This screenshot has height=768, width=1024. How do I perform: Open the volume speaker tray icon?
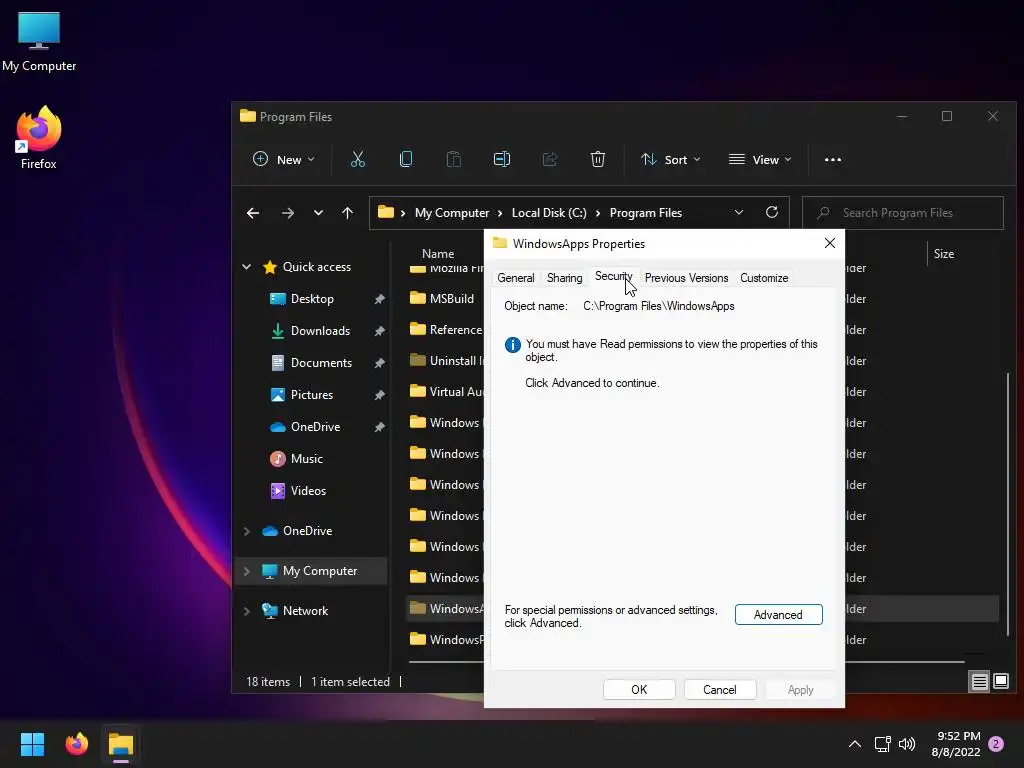pyautogui.click(x=906, y=744)
